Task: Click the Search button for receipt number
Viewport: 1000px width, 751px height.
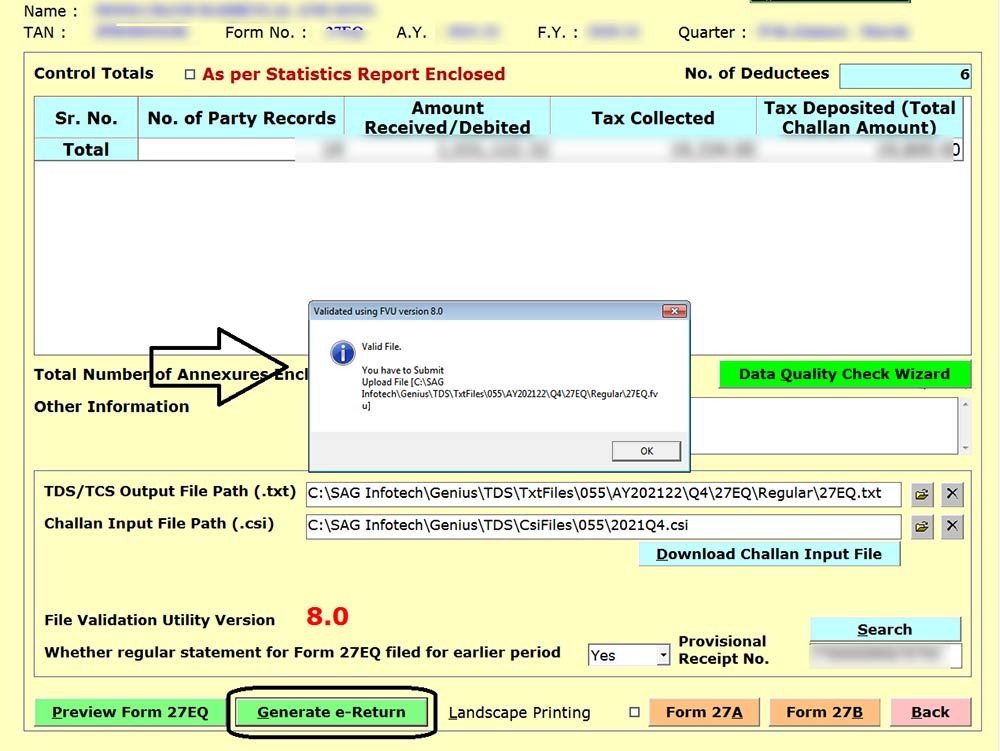Action: (885, 629)
